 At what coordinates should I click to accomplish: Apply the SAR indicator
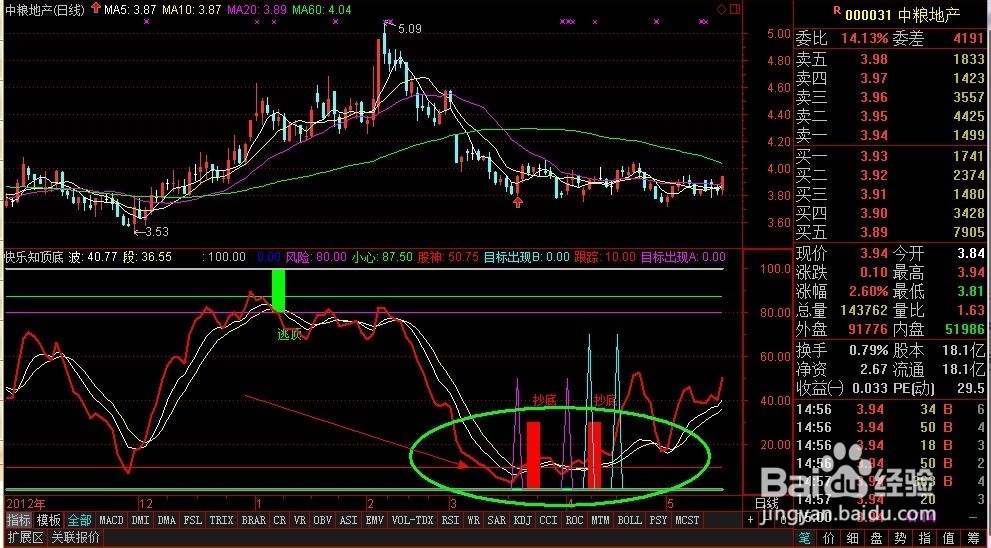[x=496, y=520]
